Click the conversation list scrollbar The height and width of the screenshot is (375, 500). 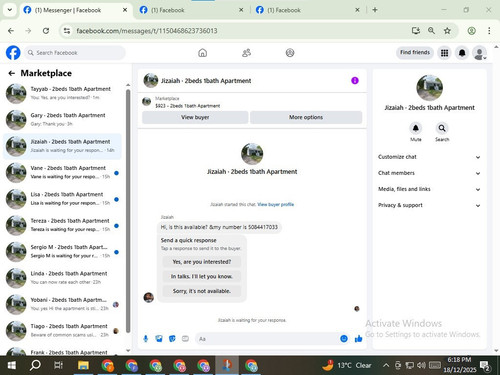(x=128, y=210)
